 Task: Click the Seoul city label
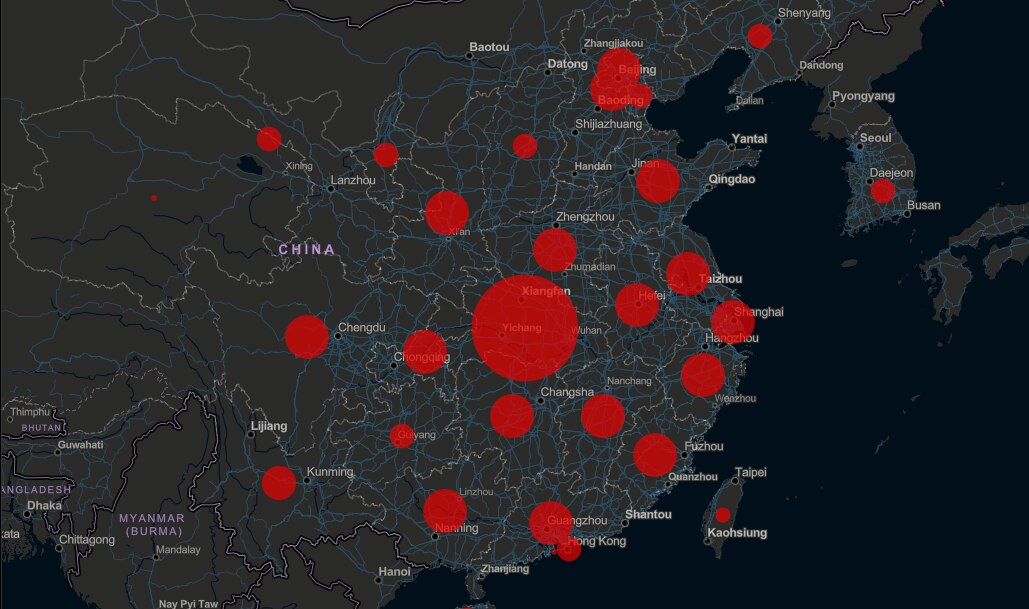pos(875,138)
